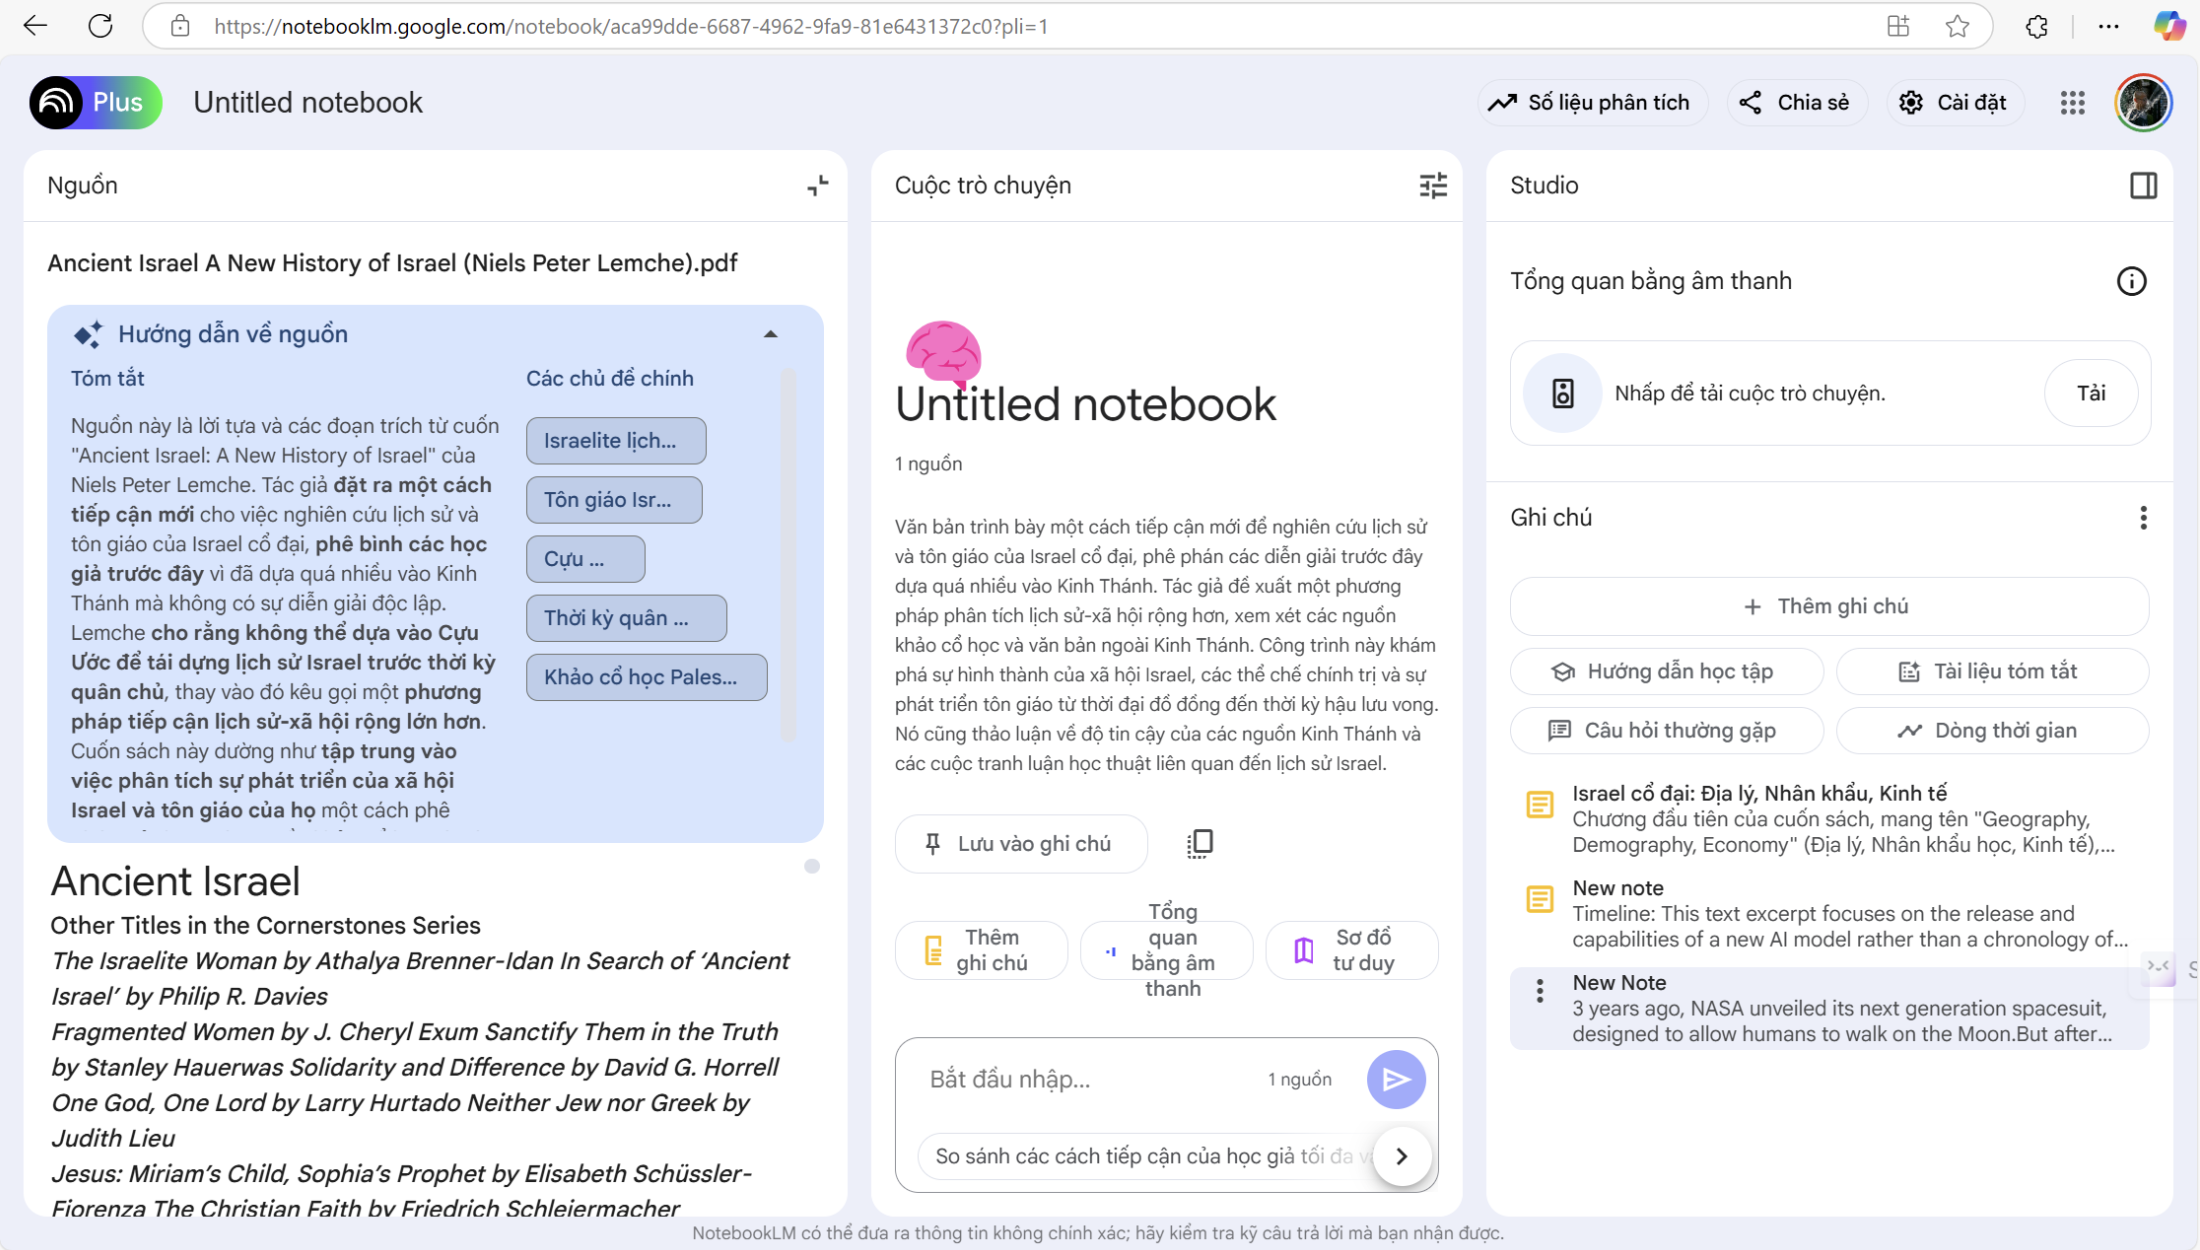The width and height of the screenshot is (2200, 1250).
Task: Open Cài đặt settings
Action: click(x=1954, y=102)
